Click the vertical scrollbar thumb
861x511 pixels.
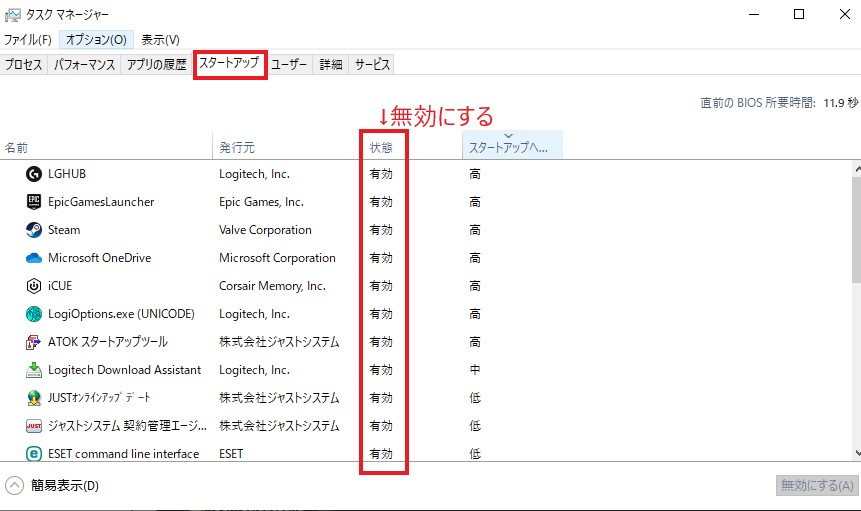coord(857,229)
